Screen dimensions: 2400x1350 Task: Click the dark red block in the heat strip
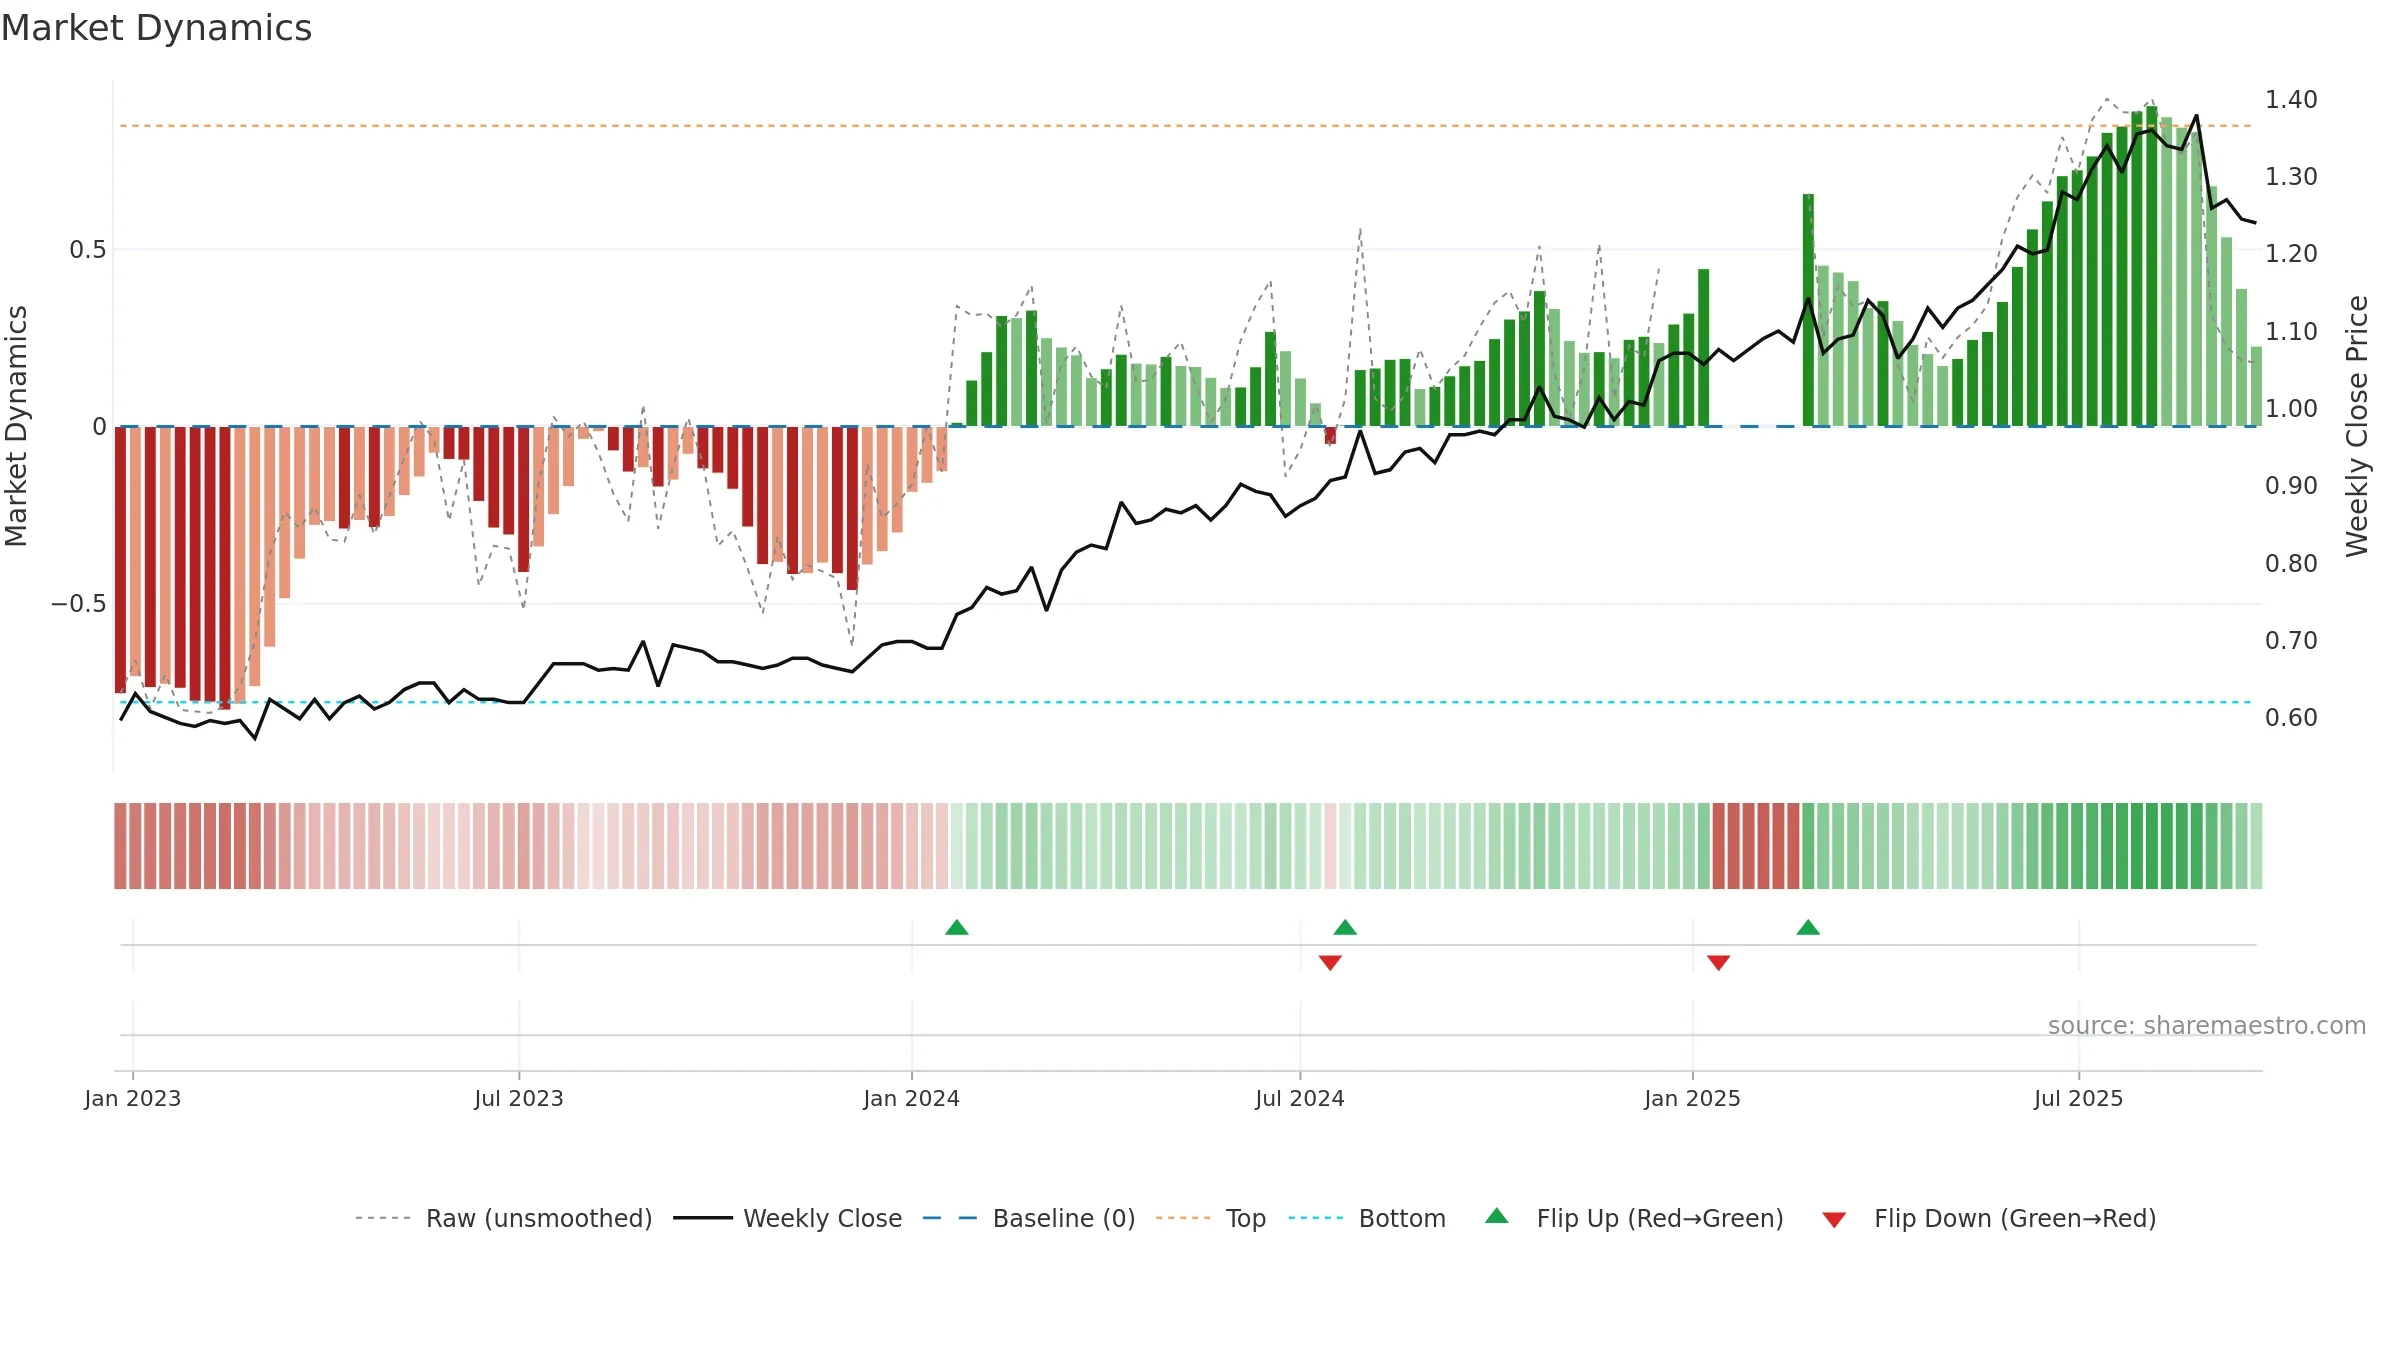pos(1756,846)
